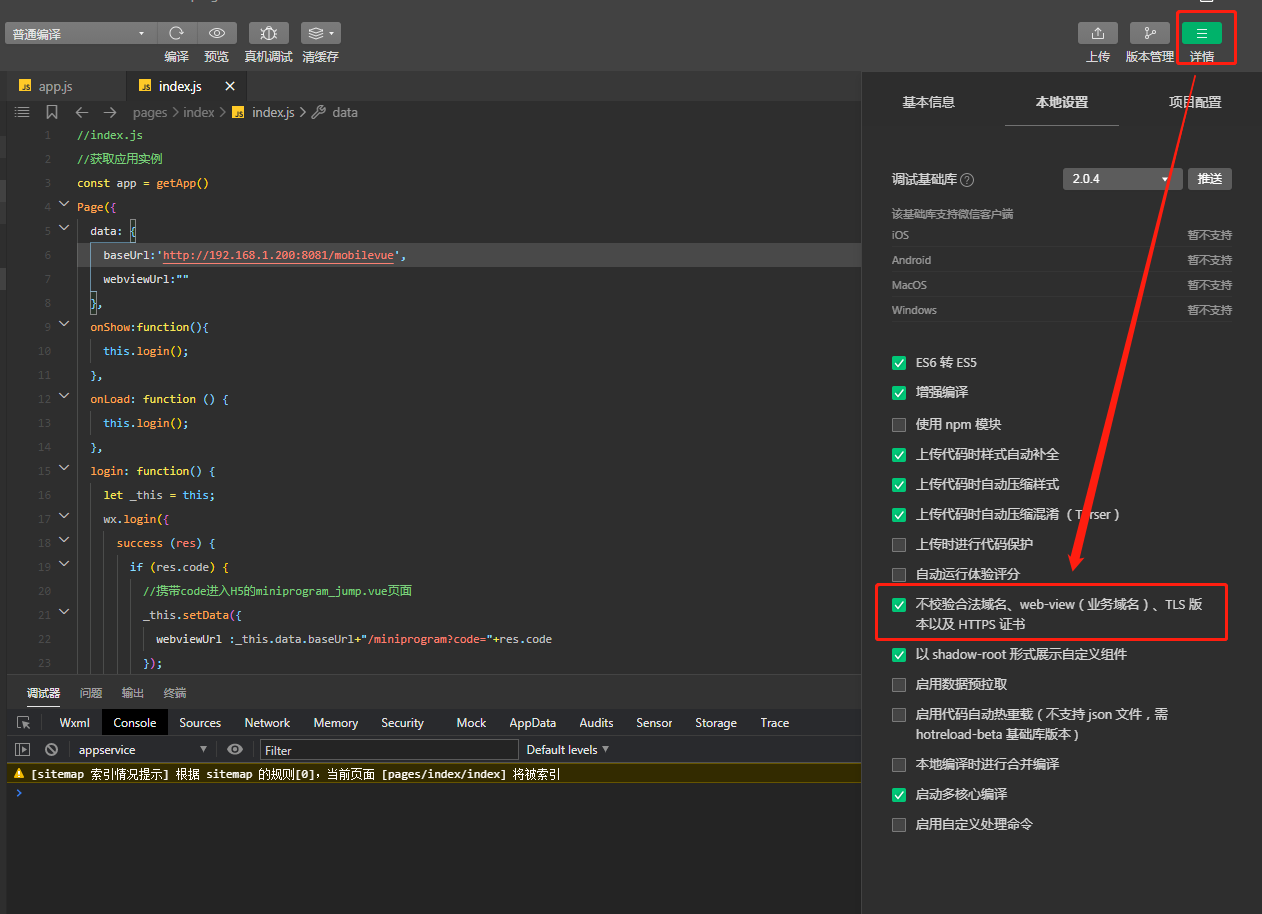
Task: Click the element inspector icon in devtools
Action: point(24,722)
